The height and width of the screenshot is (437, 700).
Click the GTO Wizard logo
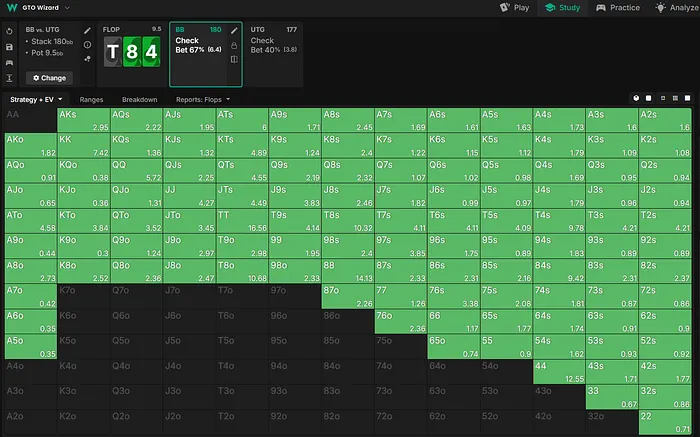[9, 7]
